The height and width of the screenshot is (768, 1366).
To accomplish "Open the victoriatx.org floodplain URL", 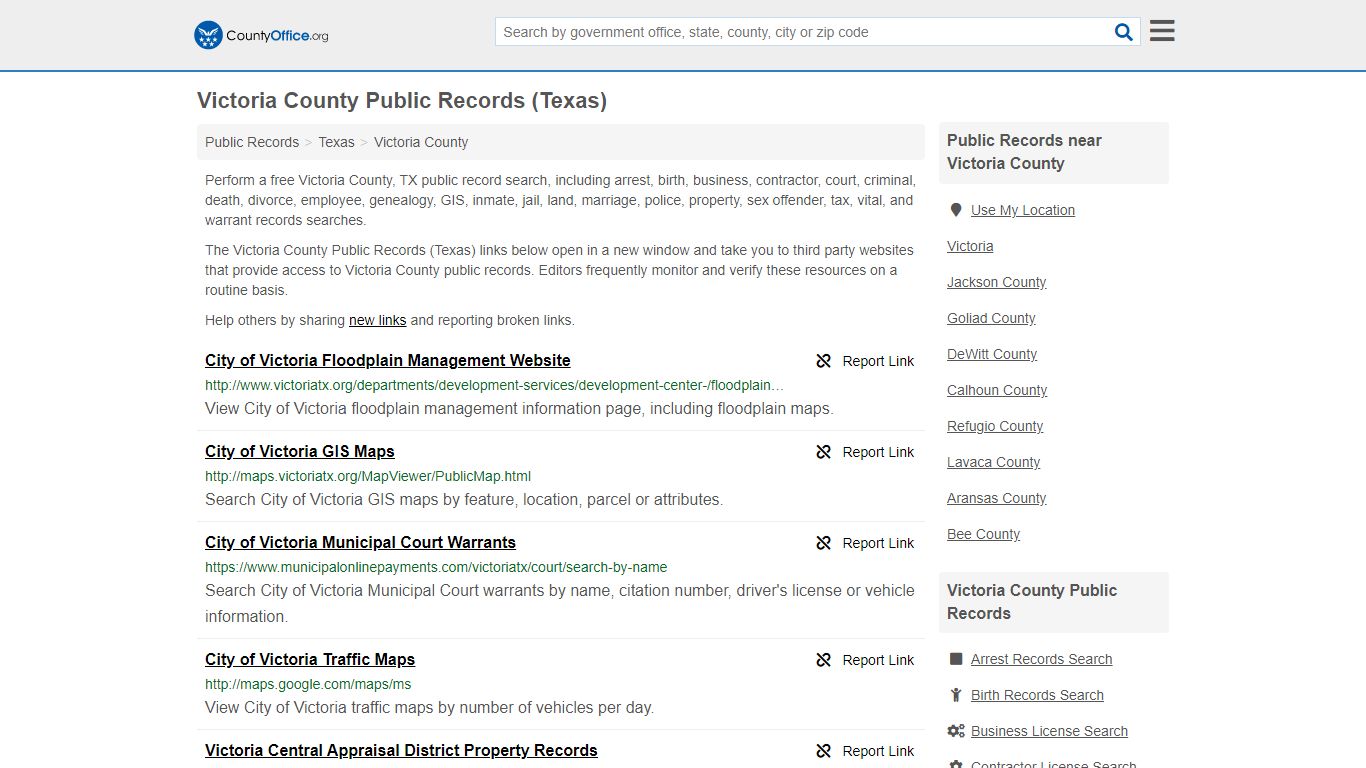I will coord(494,385).
